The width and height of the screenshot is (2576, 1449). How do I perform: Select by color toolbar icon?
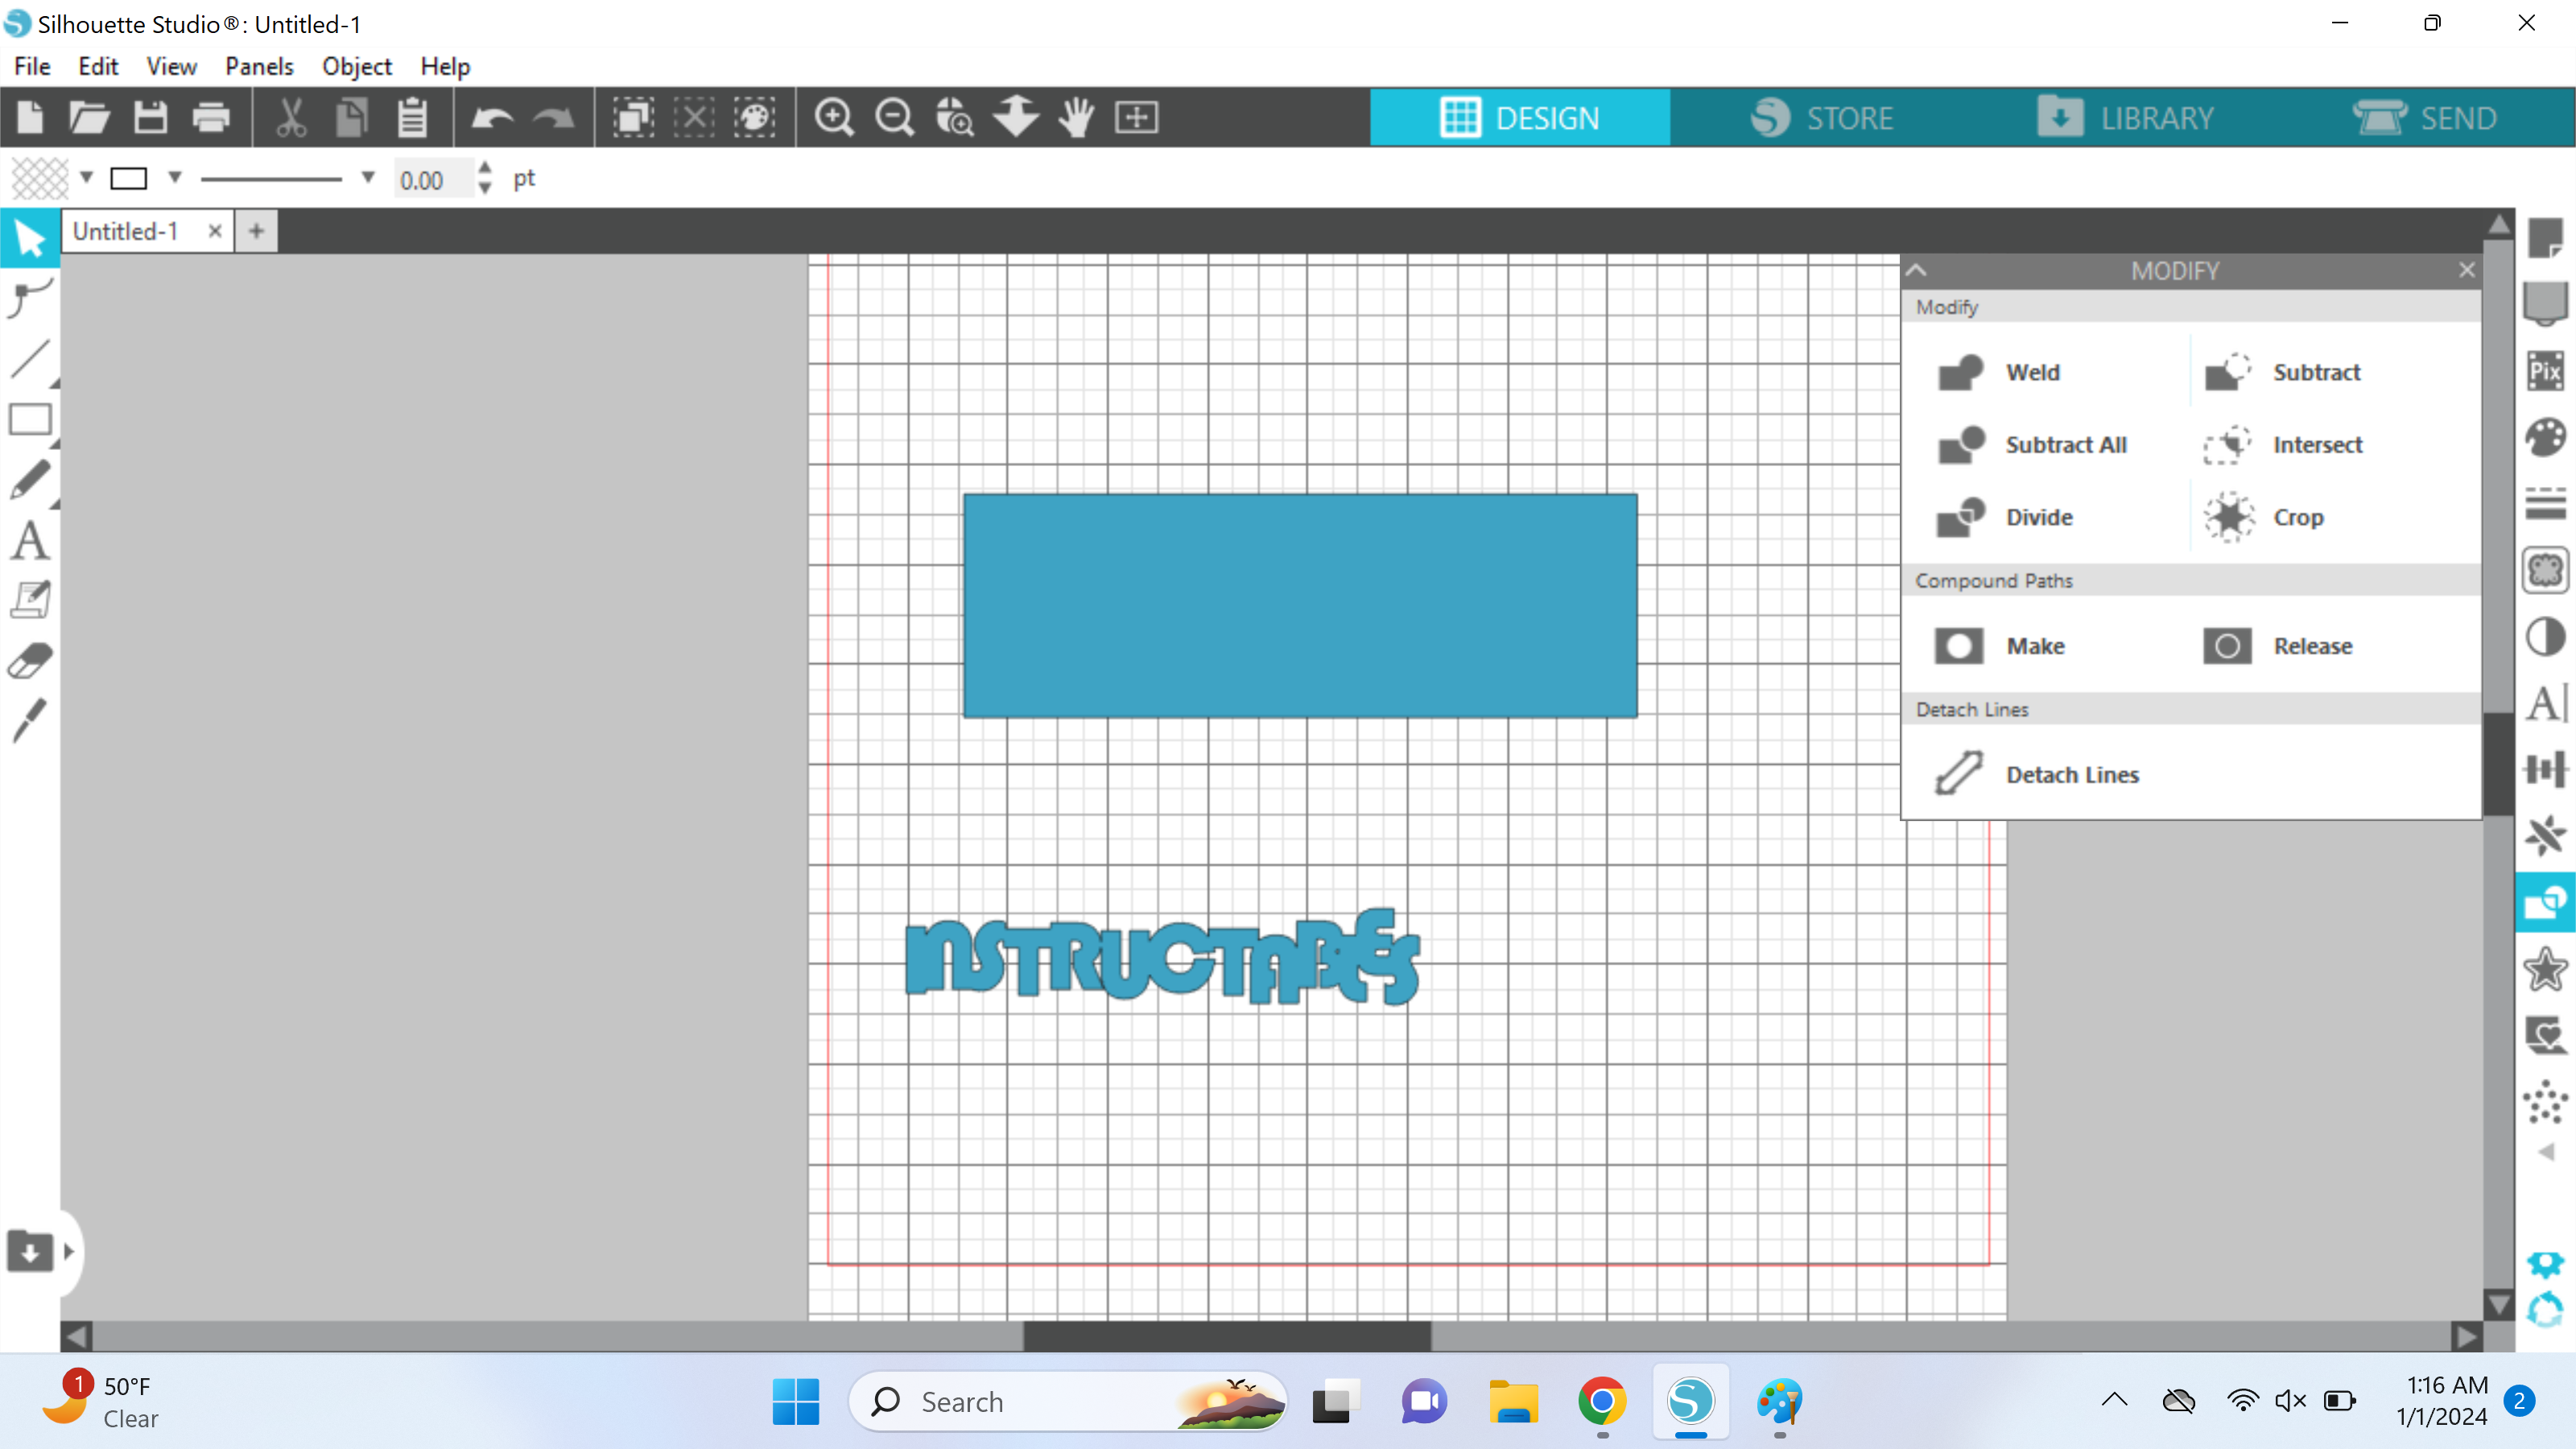click(x=754, y=117)
